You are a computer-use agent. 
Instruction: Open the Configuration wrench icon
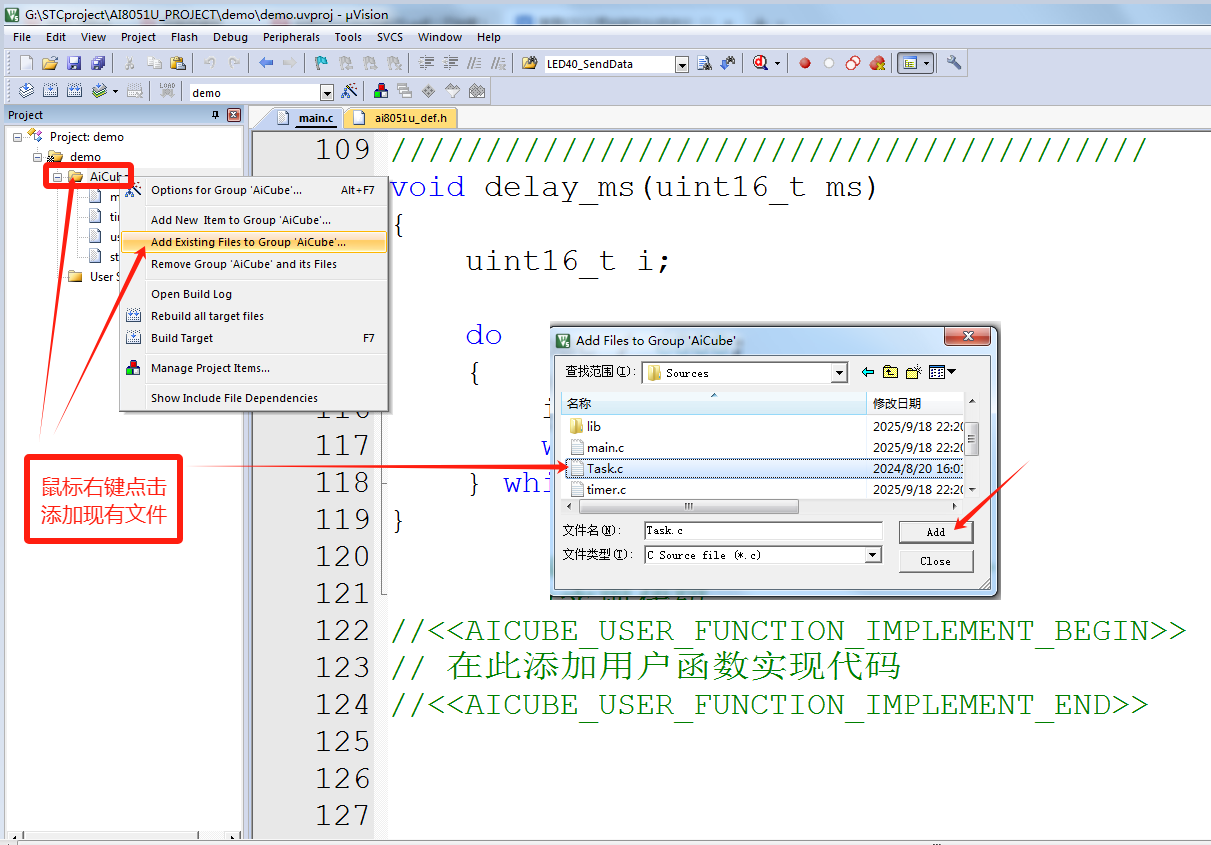954,63
